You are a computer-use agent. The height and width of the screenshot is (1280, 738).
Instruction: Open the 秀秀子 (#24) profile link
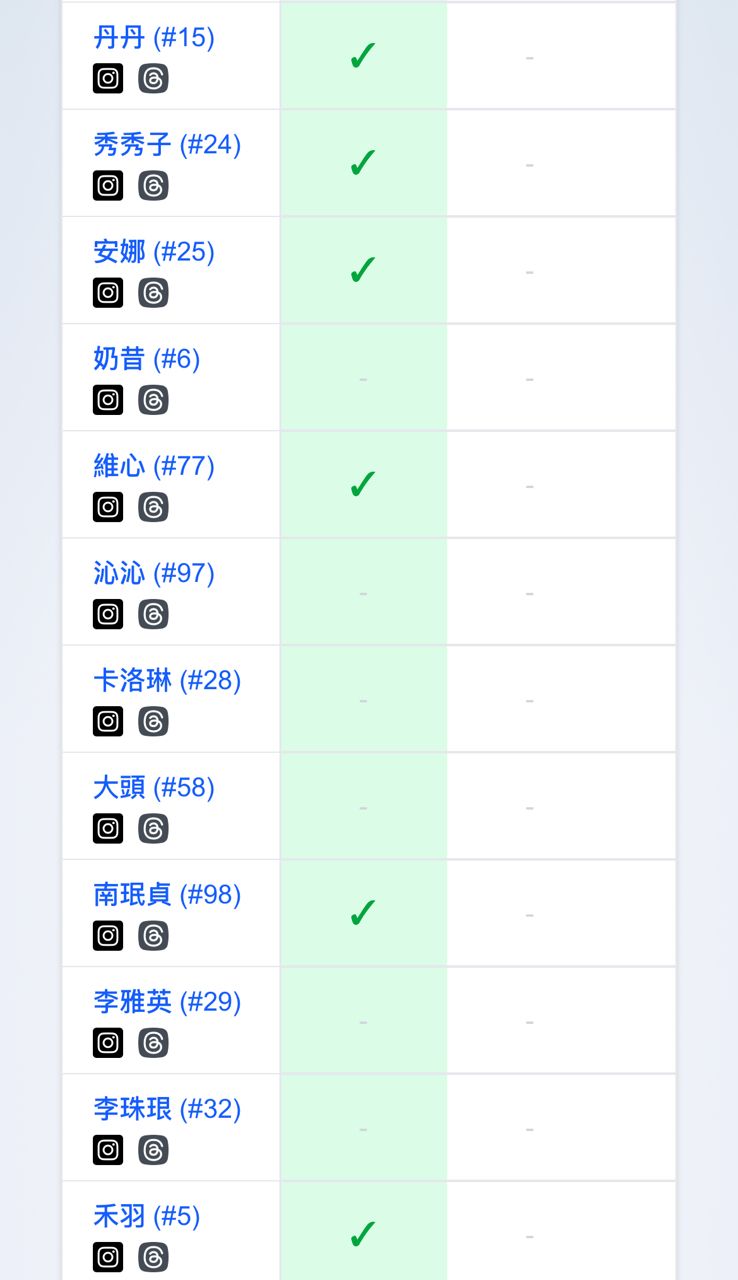tap(167, 145)
